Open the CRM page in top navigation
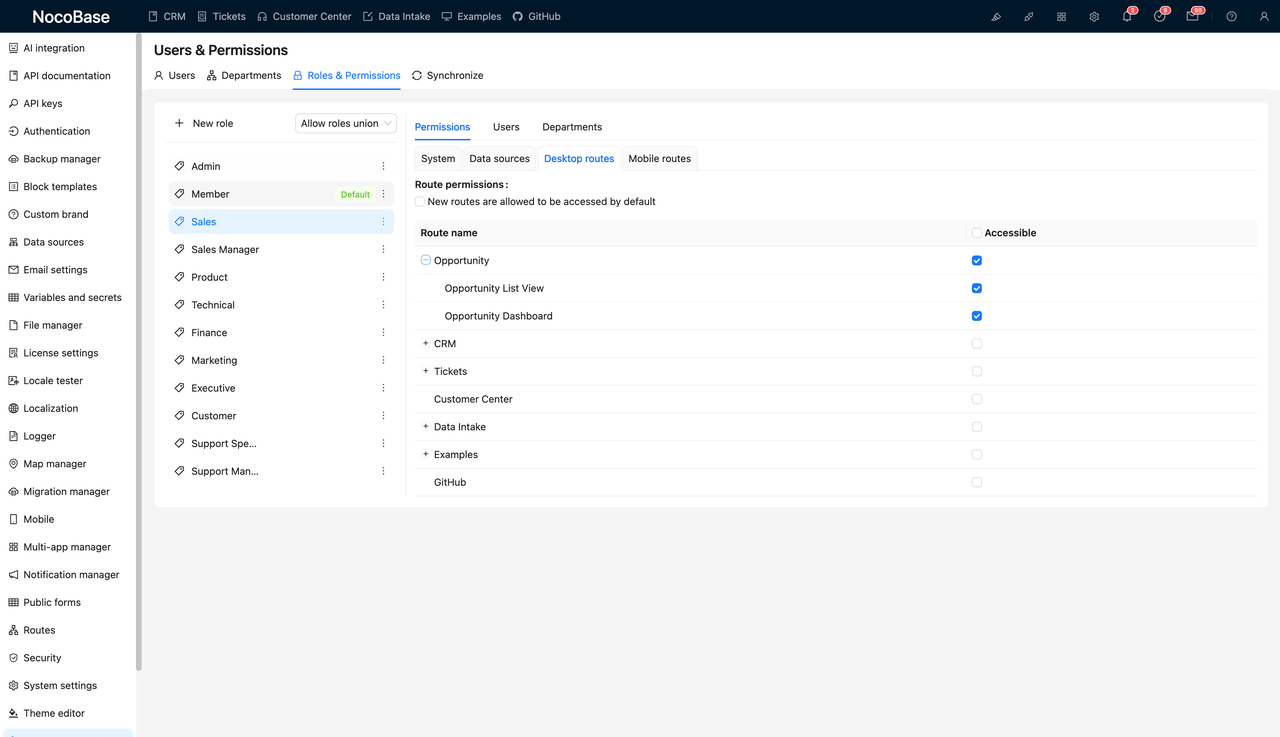This screenshot has width=1280, height=737. tap(167, 17)
